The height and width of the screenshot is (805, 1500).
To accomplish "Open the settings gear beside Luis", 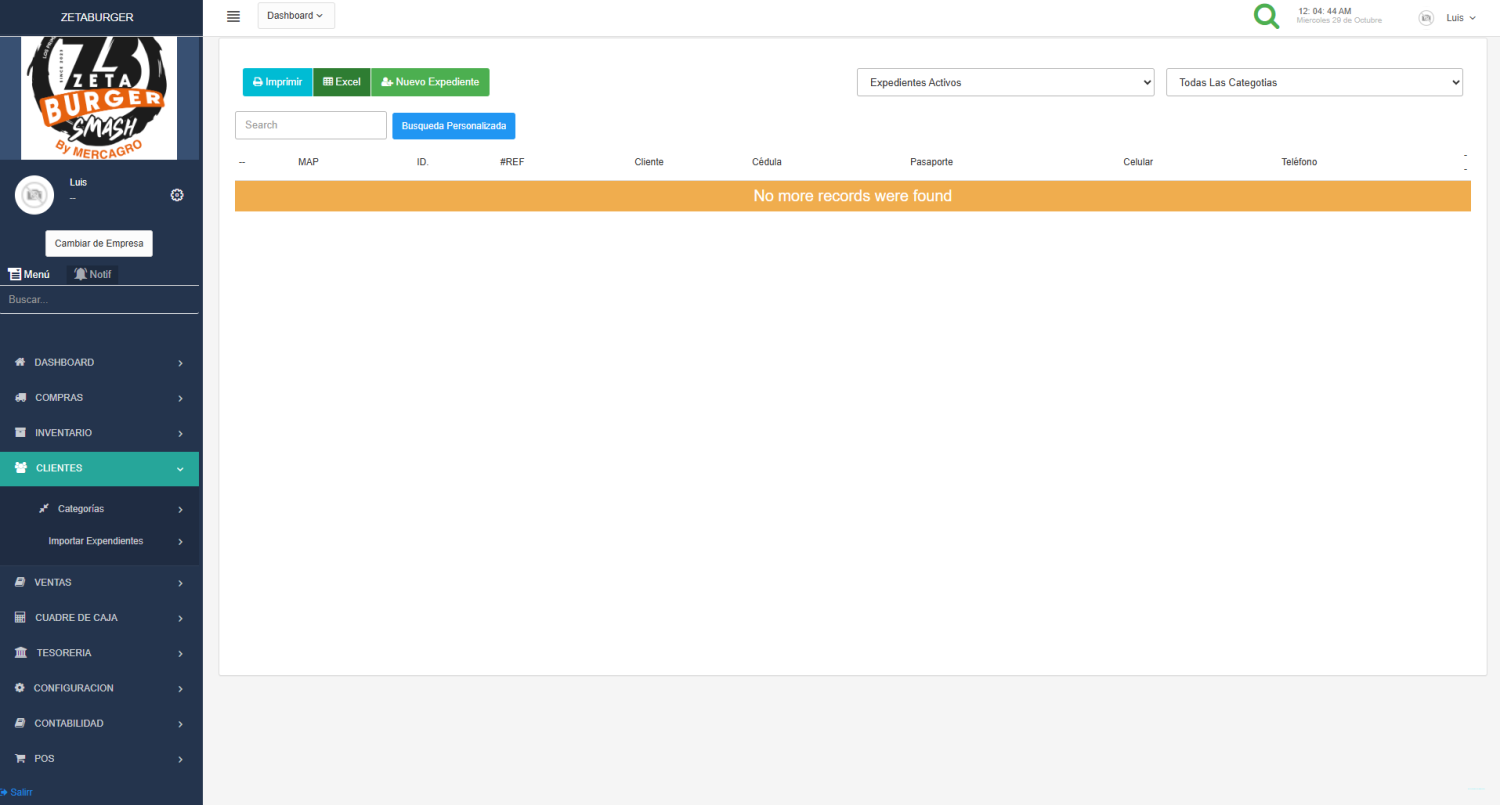I will [x=177, y=195].
